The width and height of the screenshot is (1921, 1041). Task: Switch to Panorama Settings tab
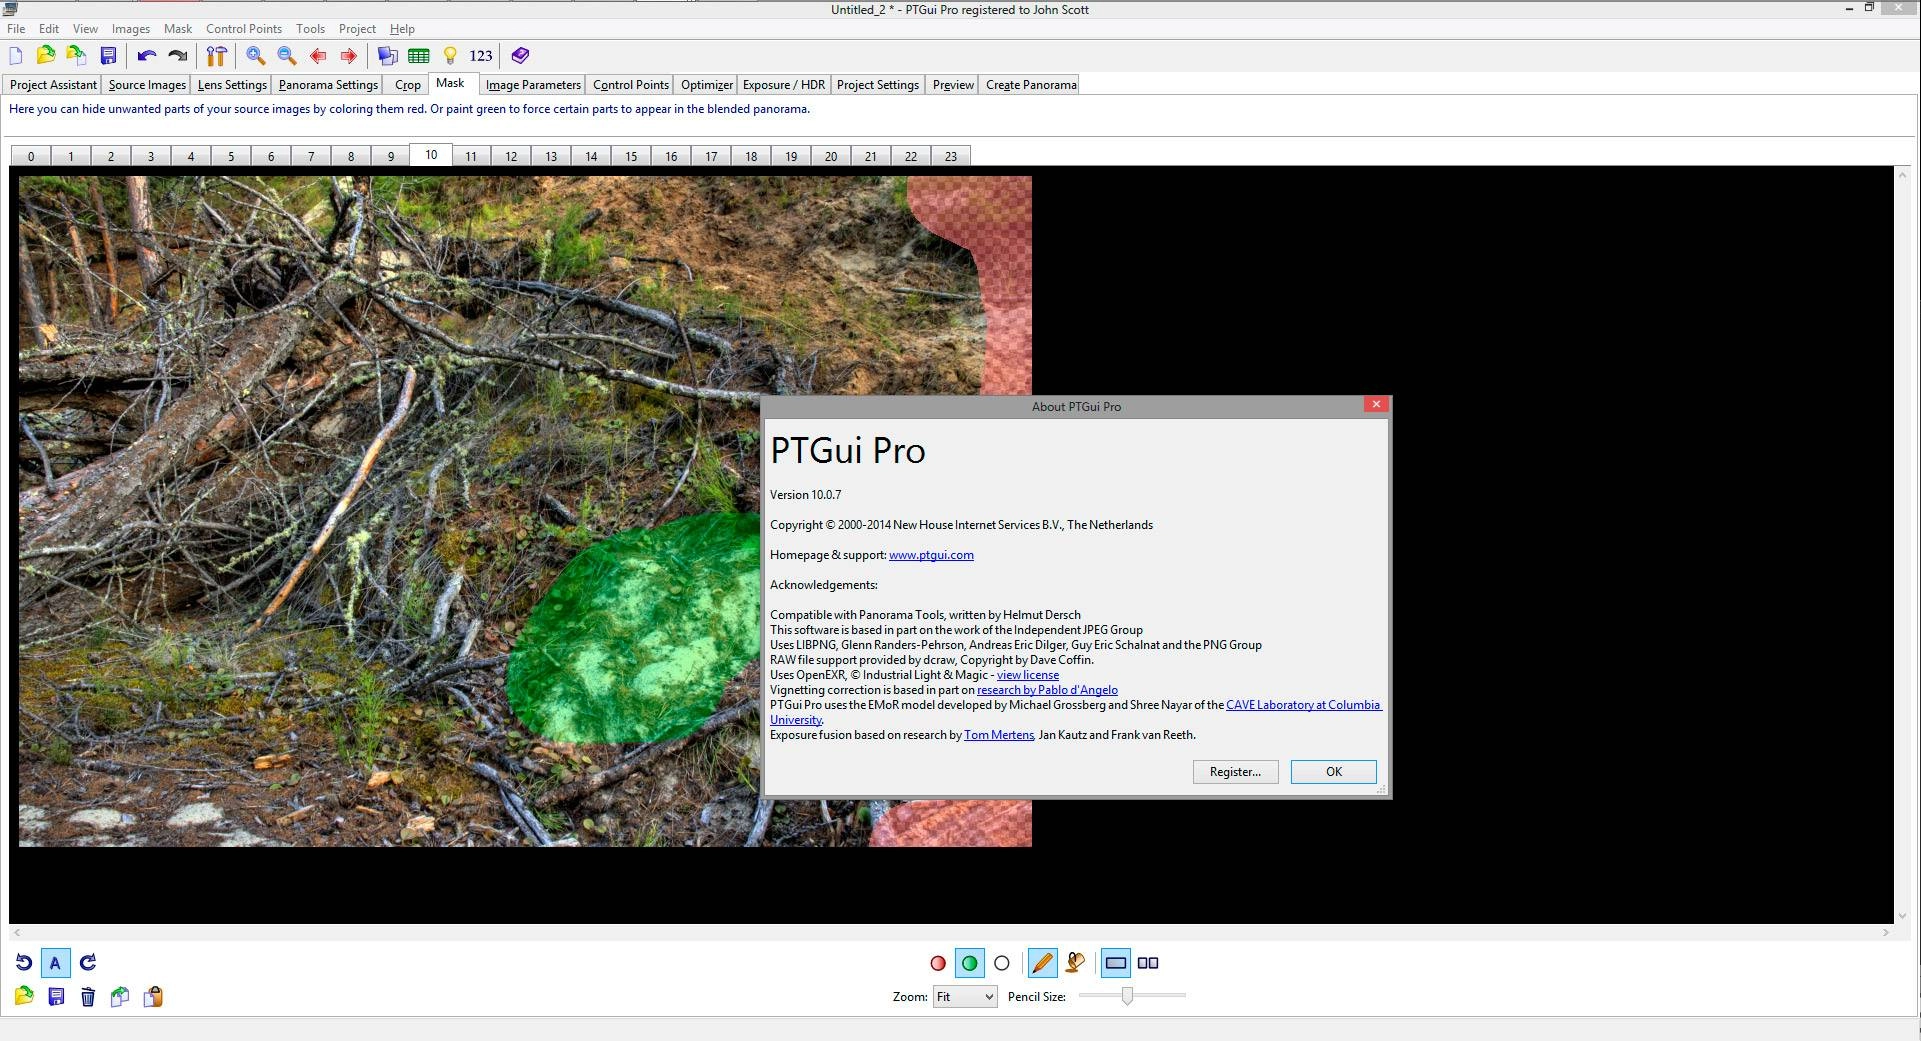pyautogui.click(x=328, y=85)
